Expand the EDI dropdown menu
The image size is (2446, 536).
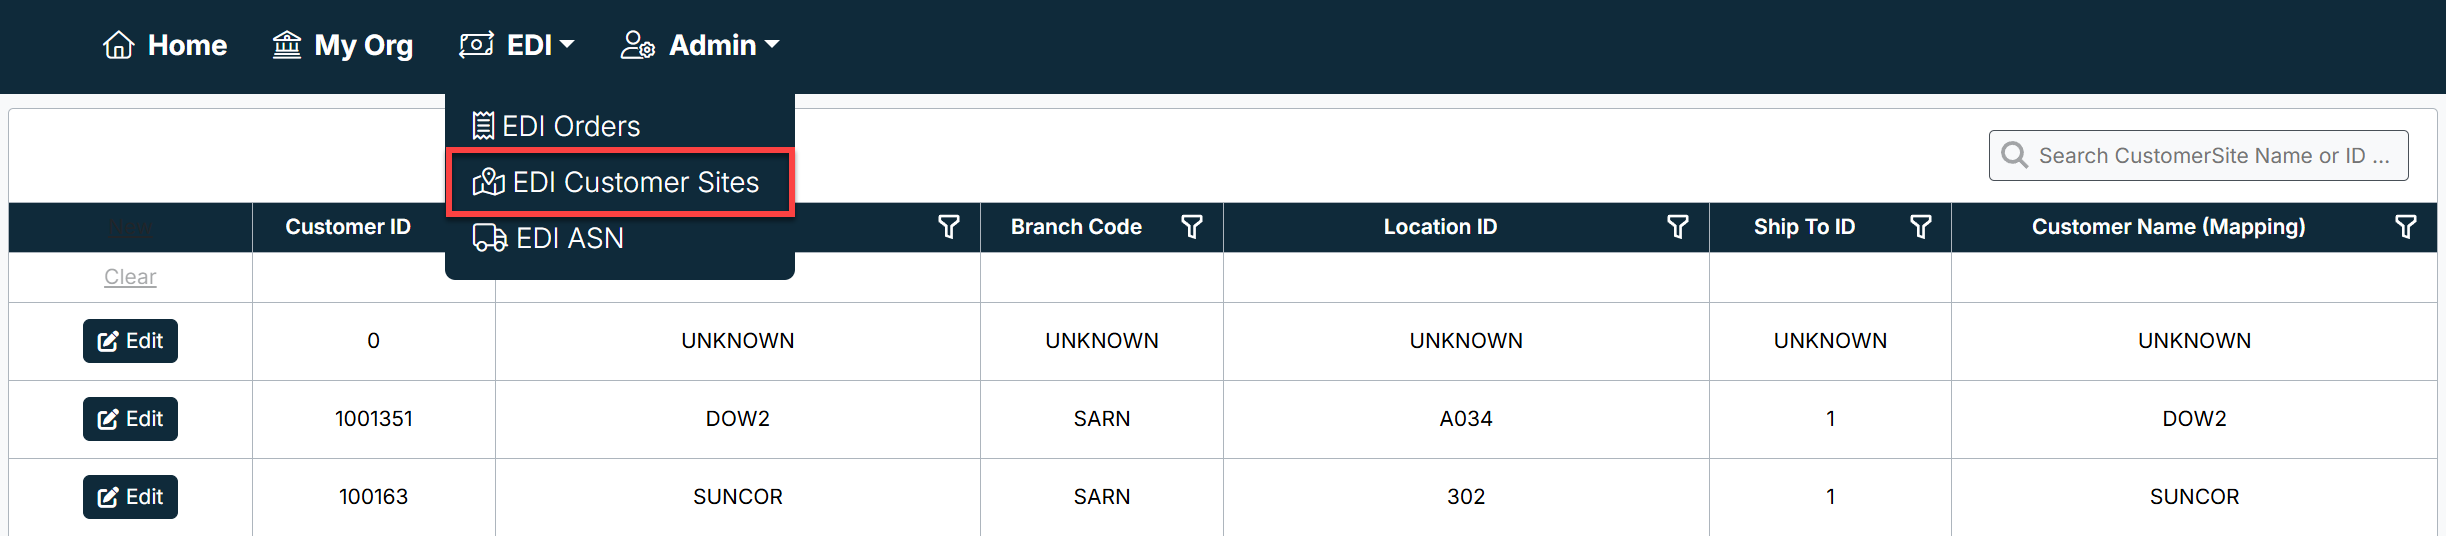(517, 45)
